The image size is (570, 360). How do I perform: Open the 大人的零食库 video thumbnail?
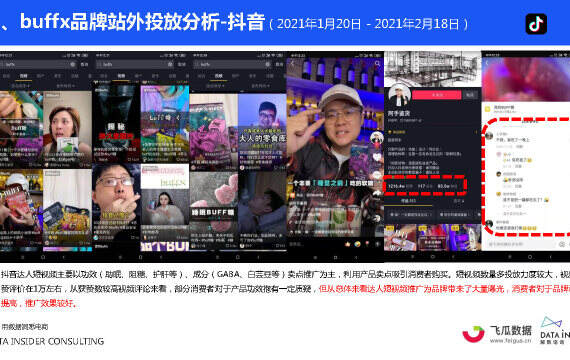(262, 132)
